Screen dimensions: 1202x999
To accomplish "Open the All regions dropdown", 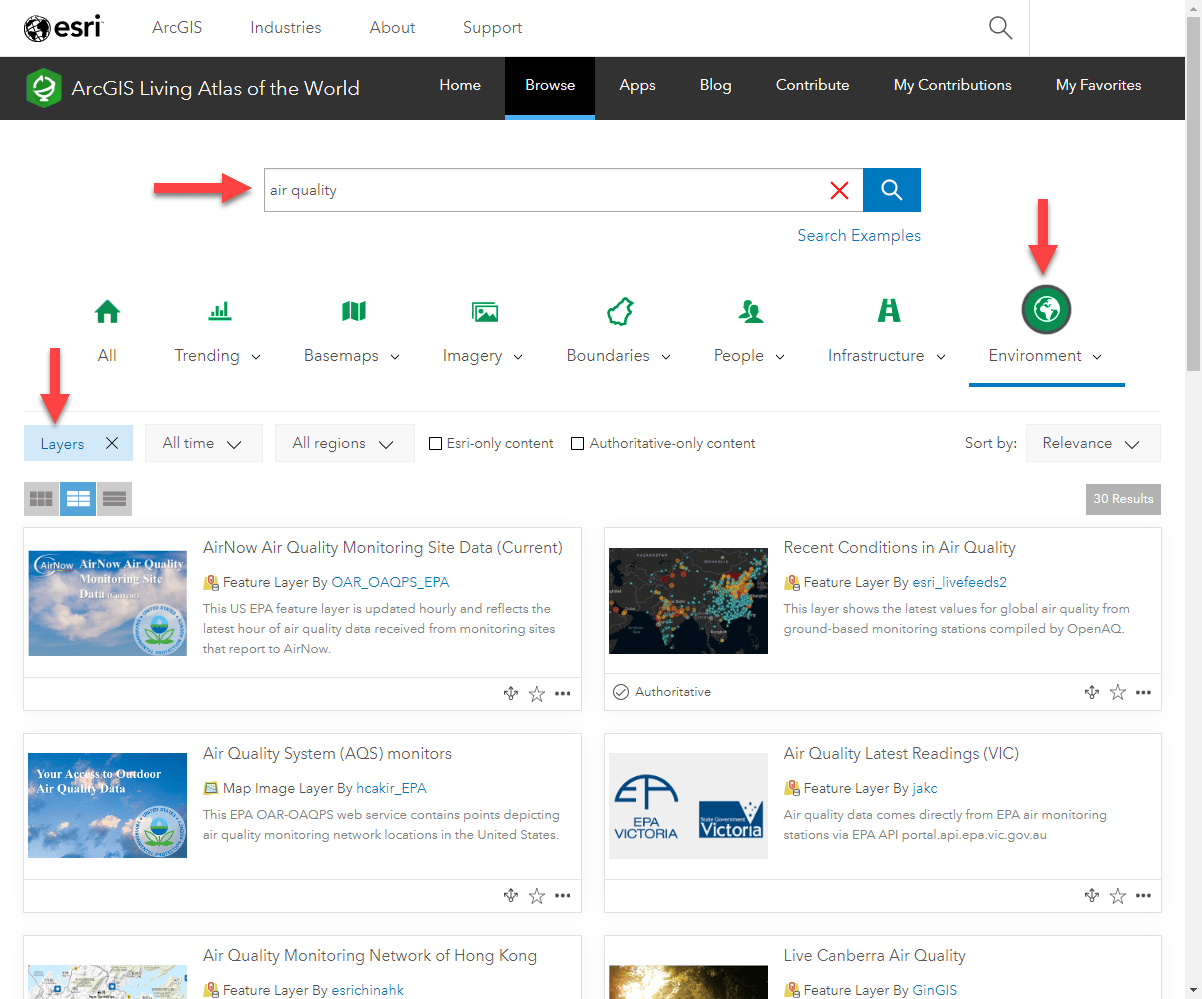I will click(344, 443).
